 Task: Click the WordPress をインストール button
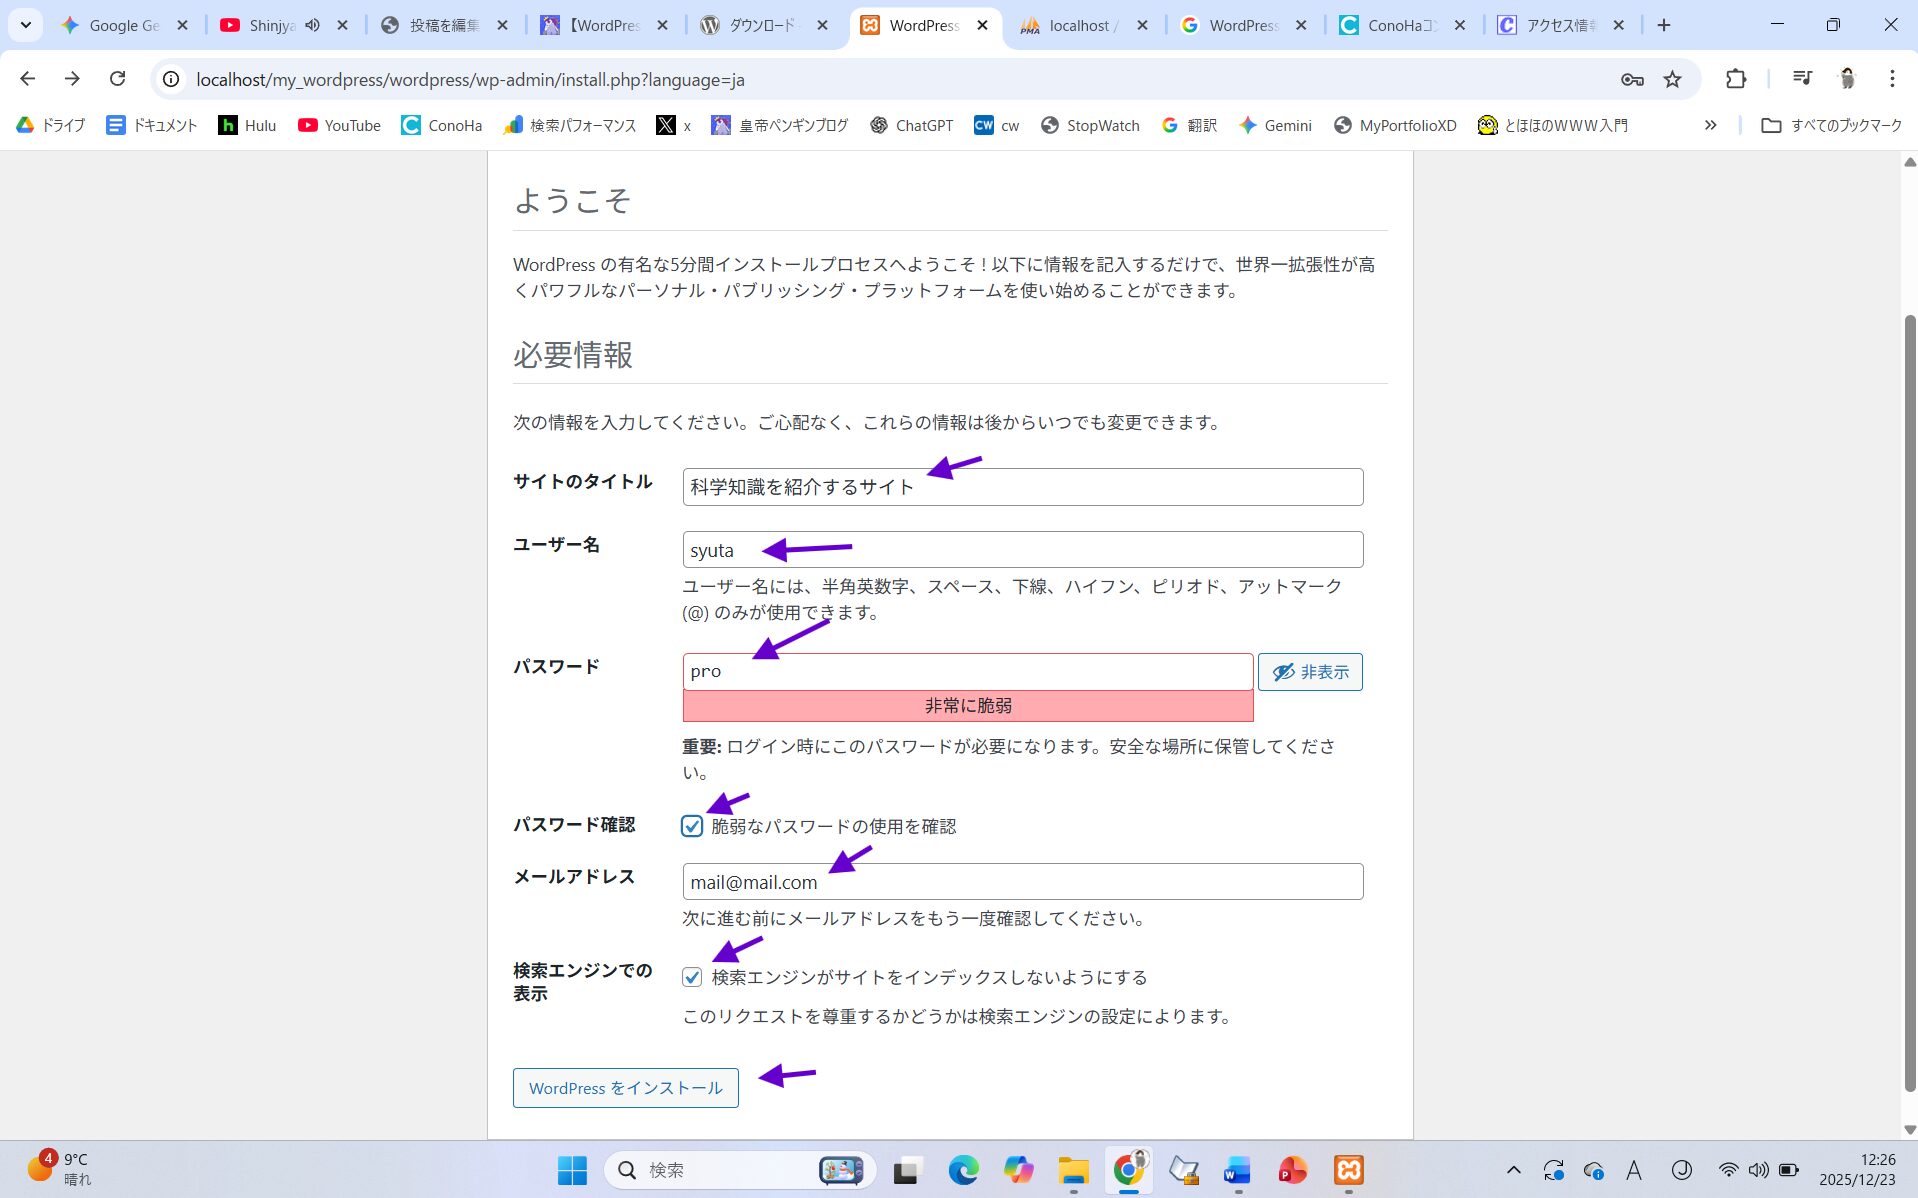click(625, 1088)
